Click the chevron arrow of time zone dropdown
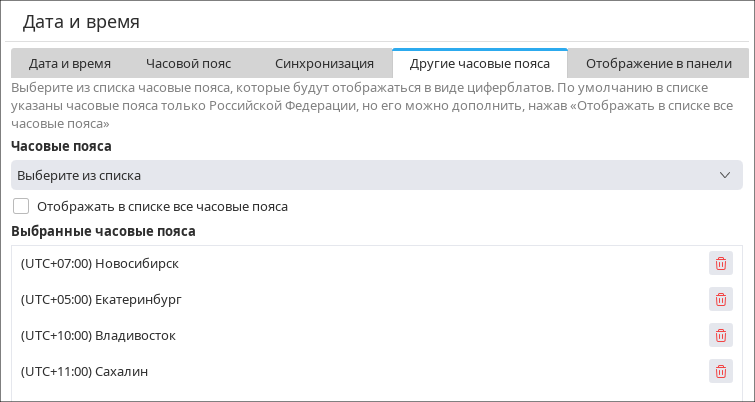755x402 pixels. coord(726,175)
